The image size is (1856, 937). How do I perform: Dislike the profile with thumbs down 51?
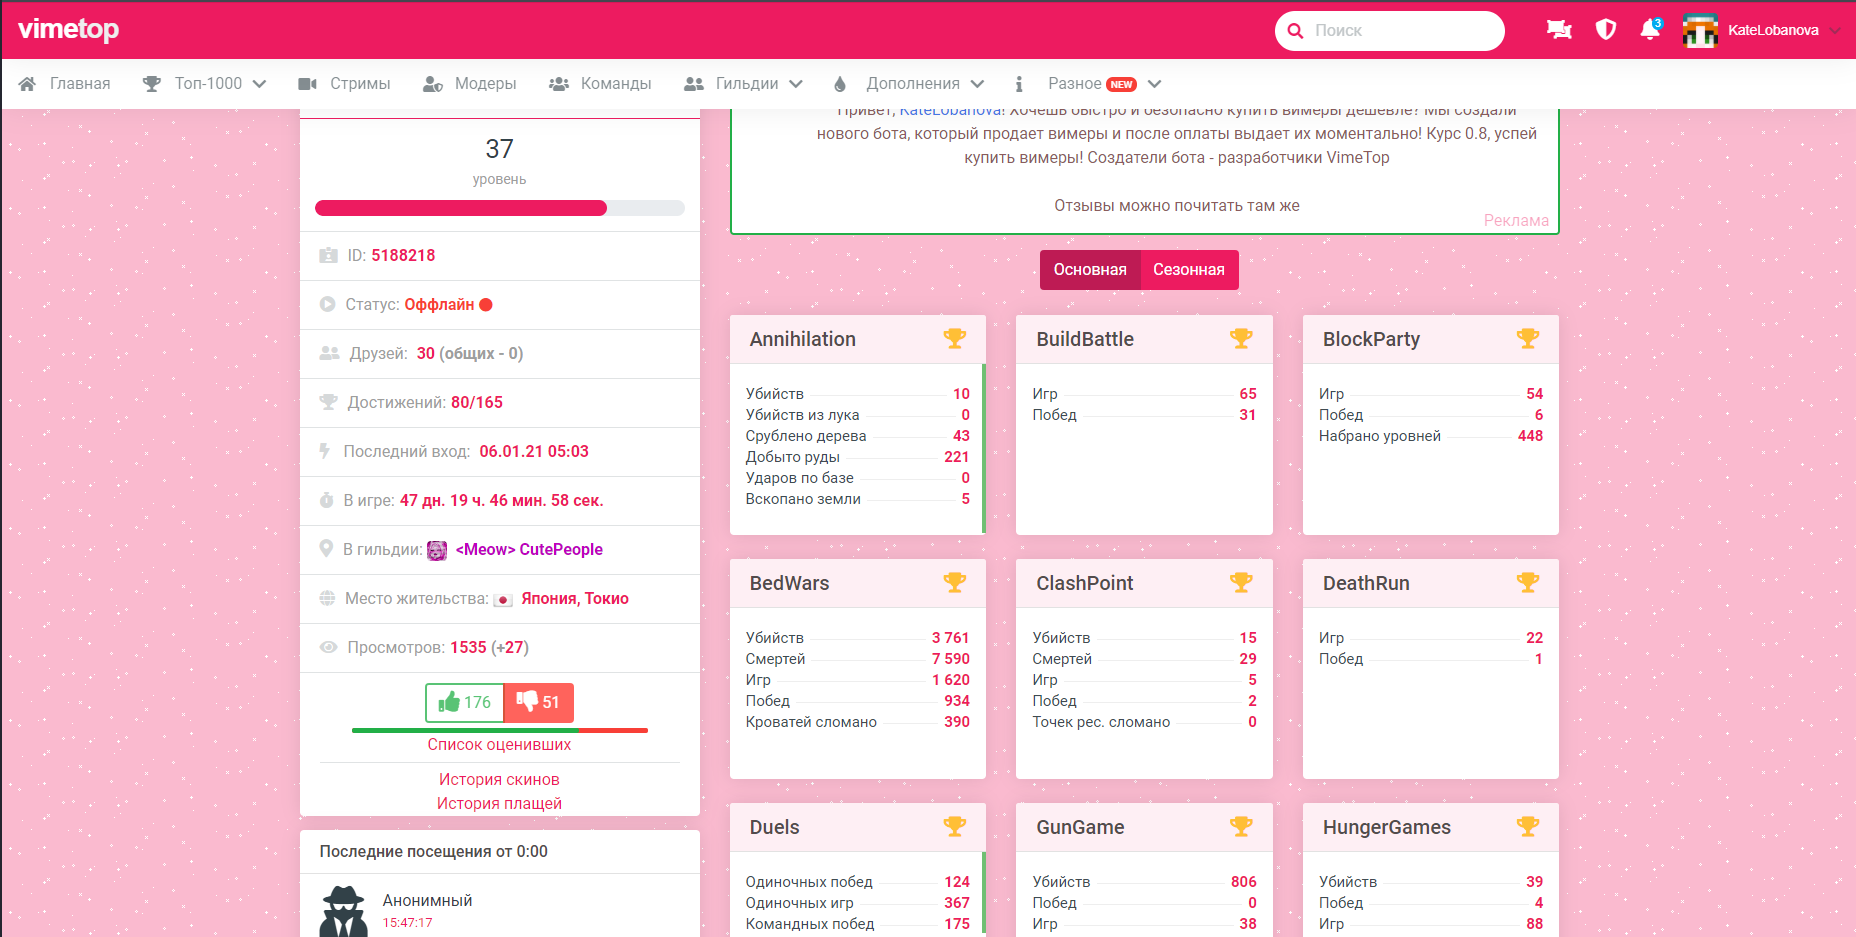point(538,702)
